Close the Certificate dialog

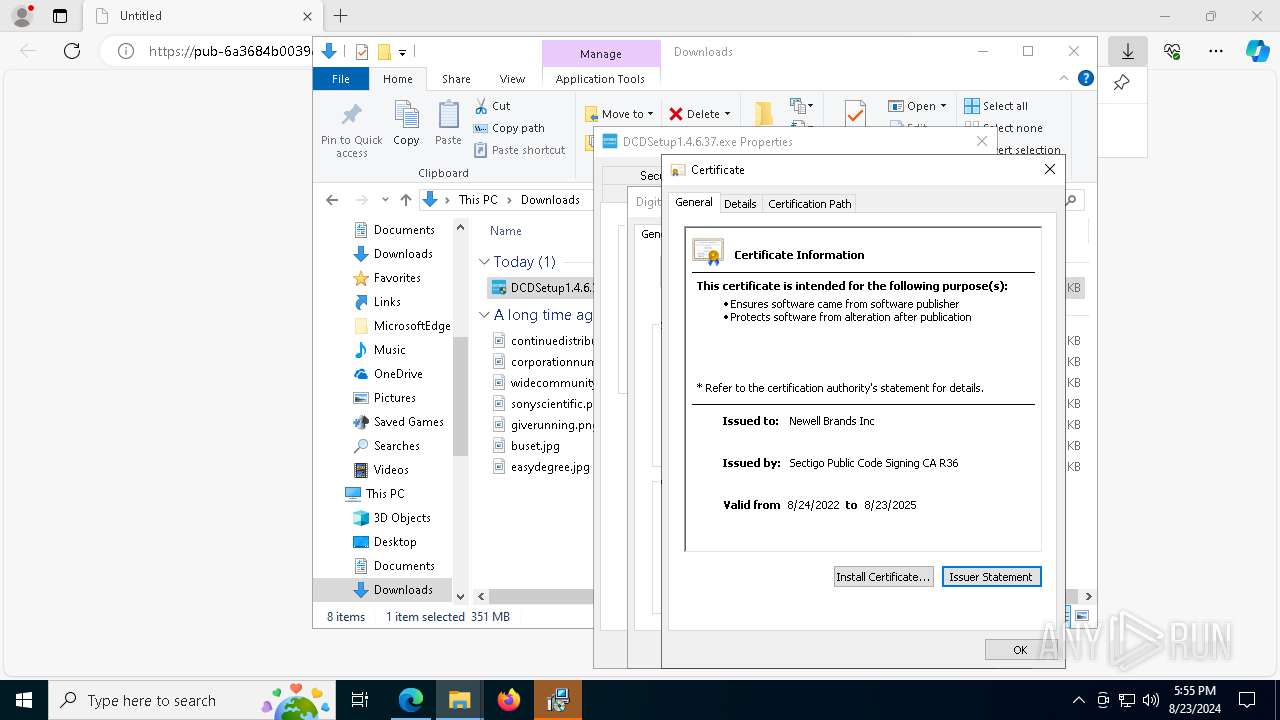(x=1050, y=170)
